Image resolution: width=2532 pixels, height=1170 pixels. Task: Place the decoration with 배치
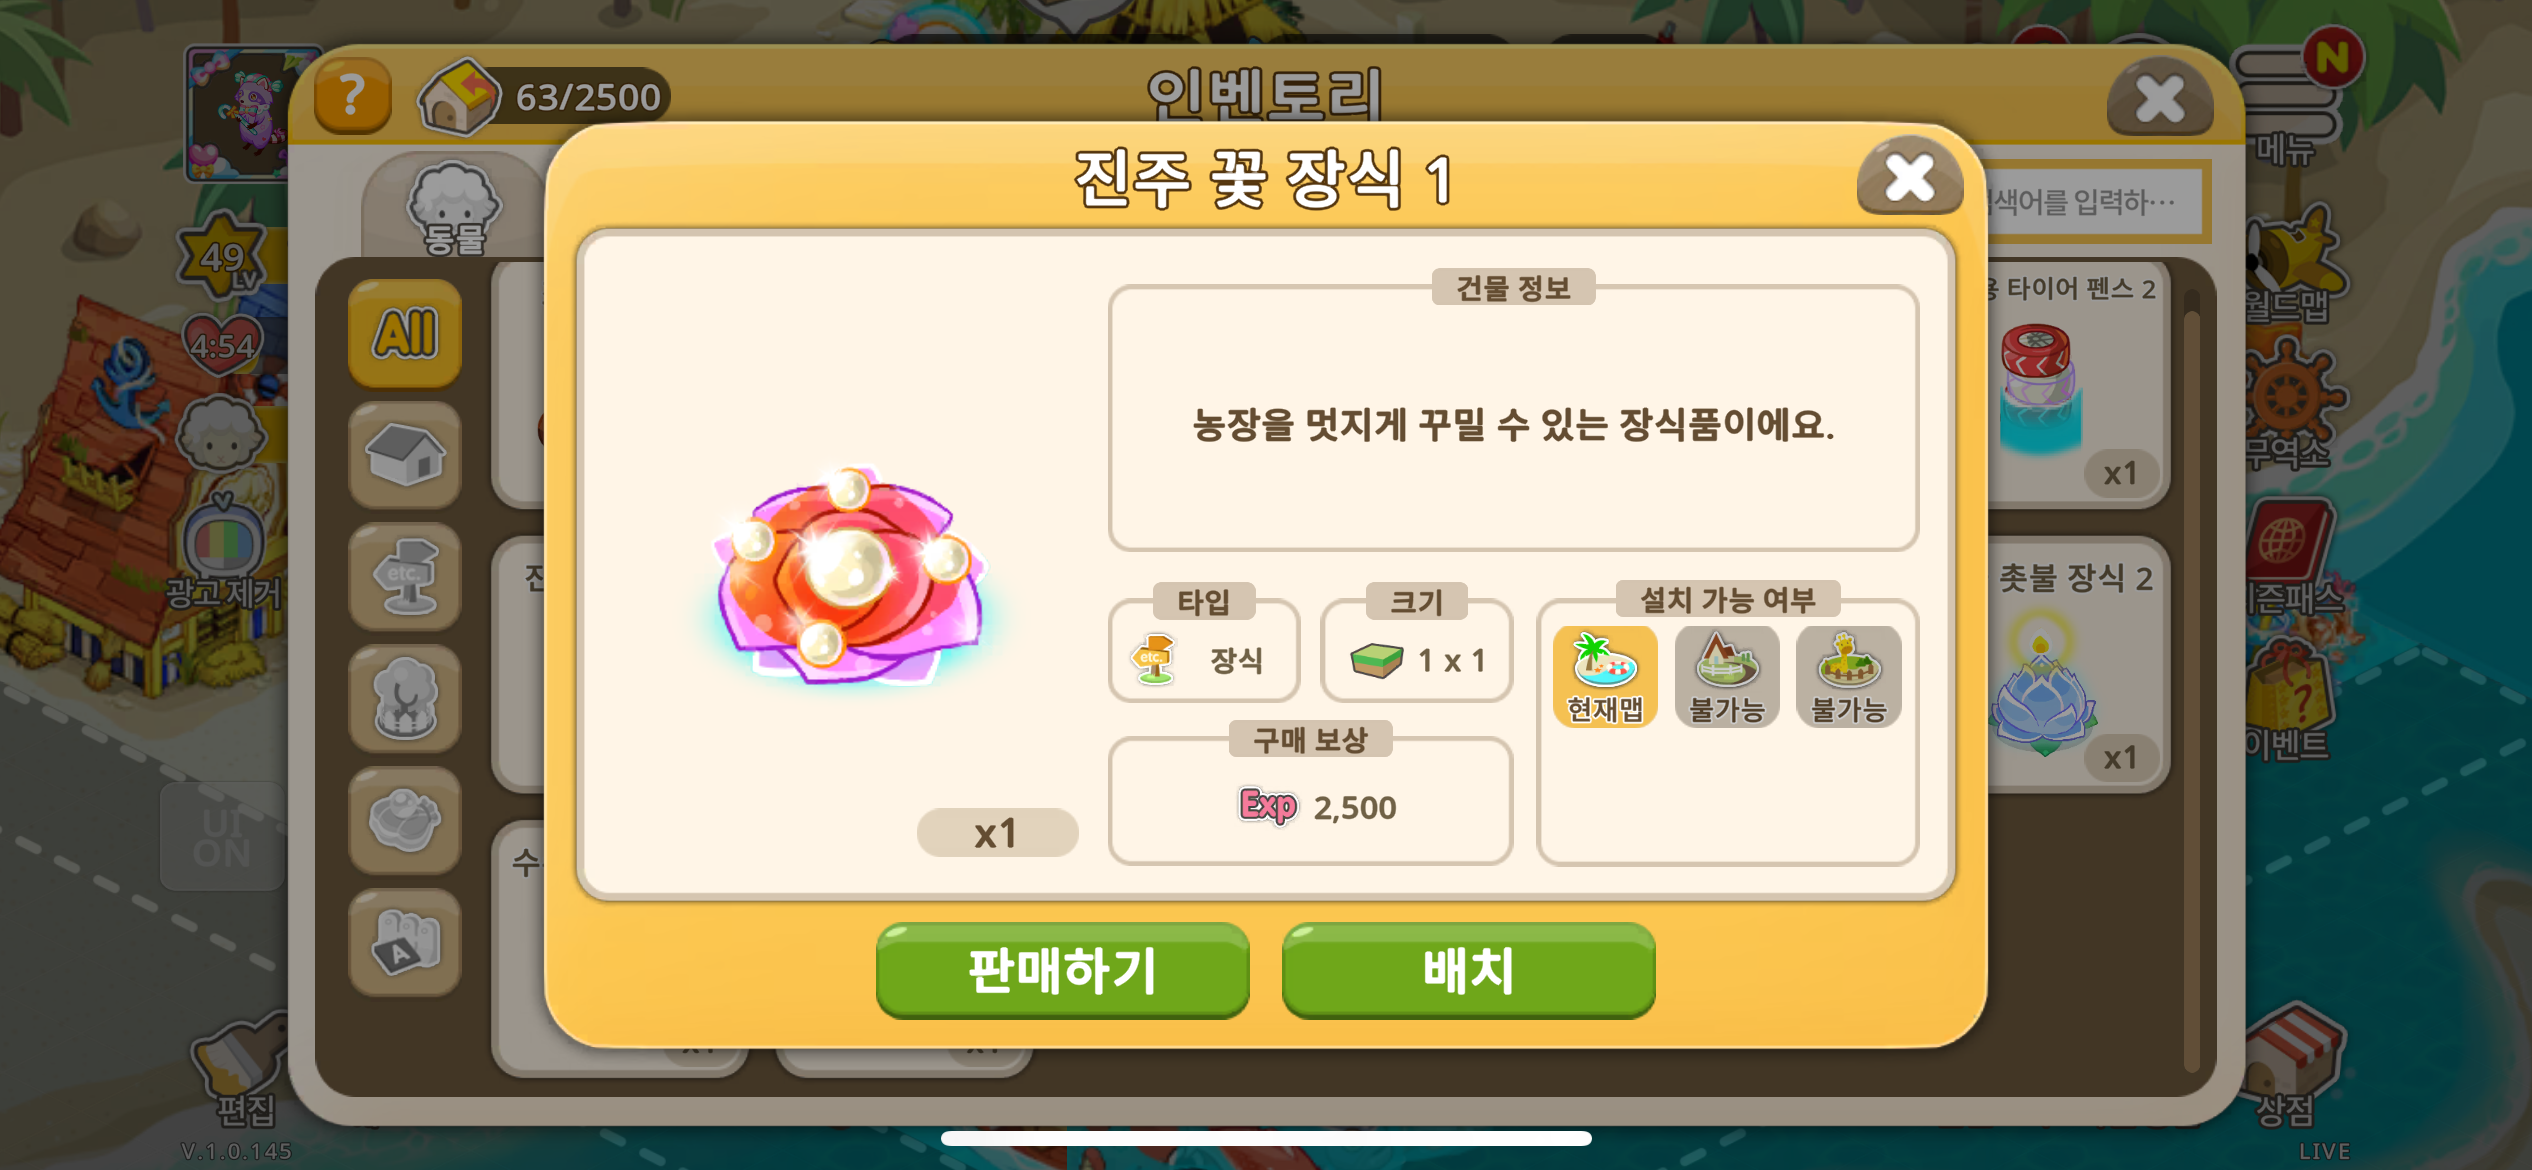click(1468, 970)
